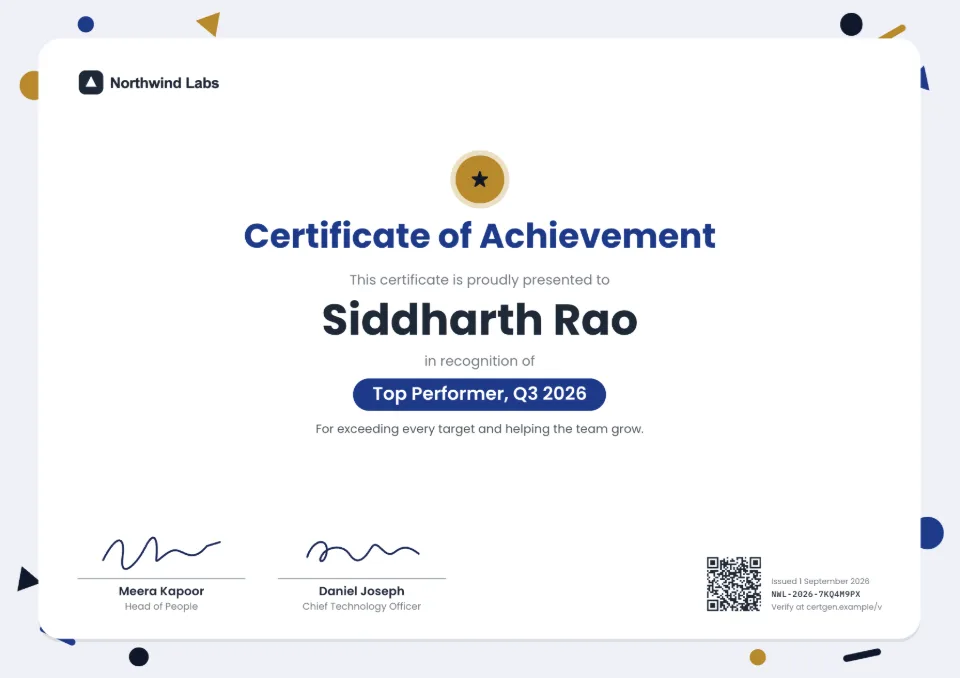This screenshot has height=678, width=960.
Task: Click Meera Kapoor's handwritten signature
Action: pyautogui.click(x=161, y=552)
